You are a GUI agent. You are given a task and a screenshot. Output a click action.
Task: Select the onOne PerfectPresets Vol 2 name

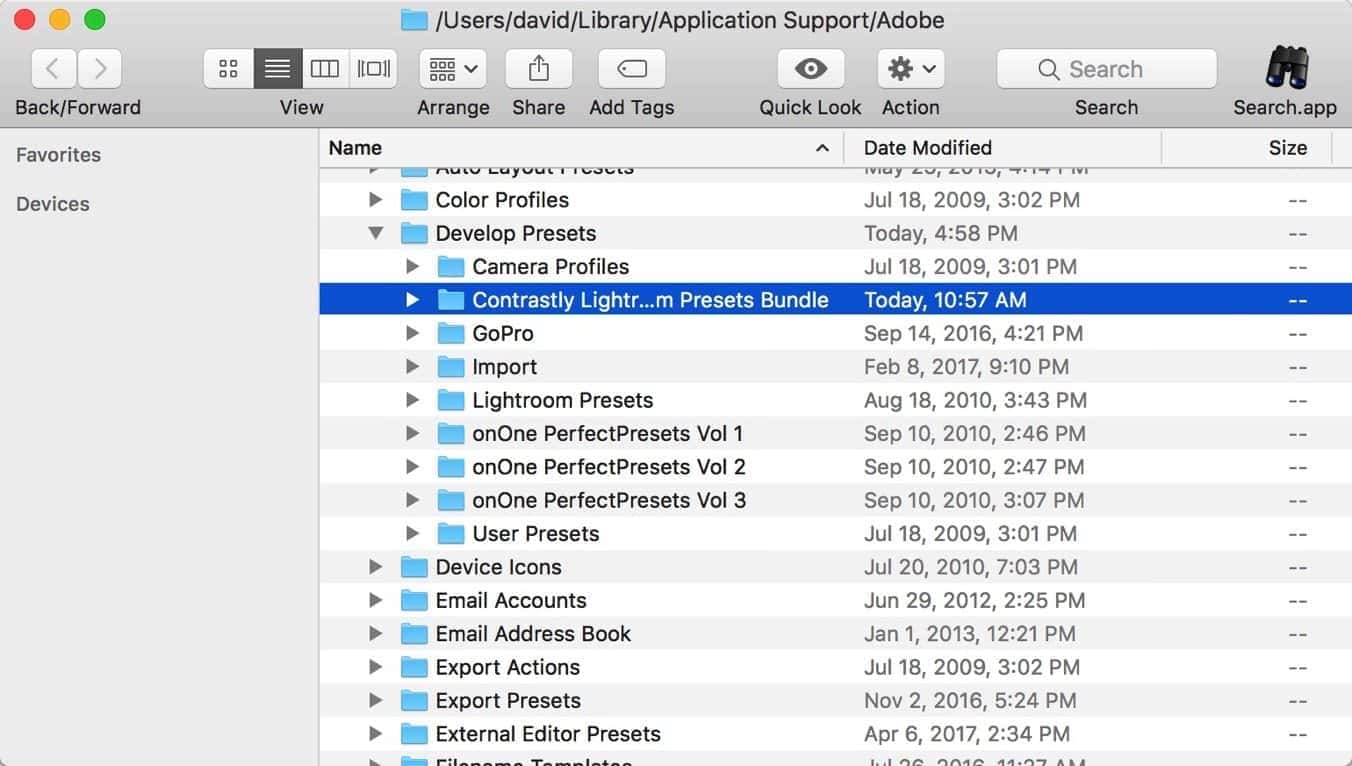tap(609, 467)
